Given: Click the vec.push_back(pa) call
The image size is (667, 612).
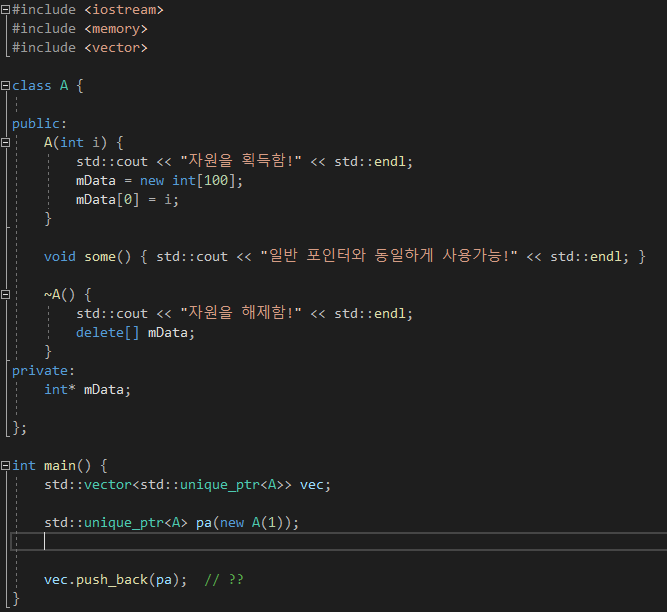Looking at the screenshot, I should [x=115, y=580].
